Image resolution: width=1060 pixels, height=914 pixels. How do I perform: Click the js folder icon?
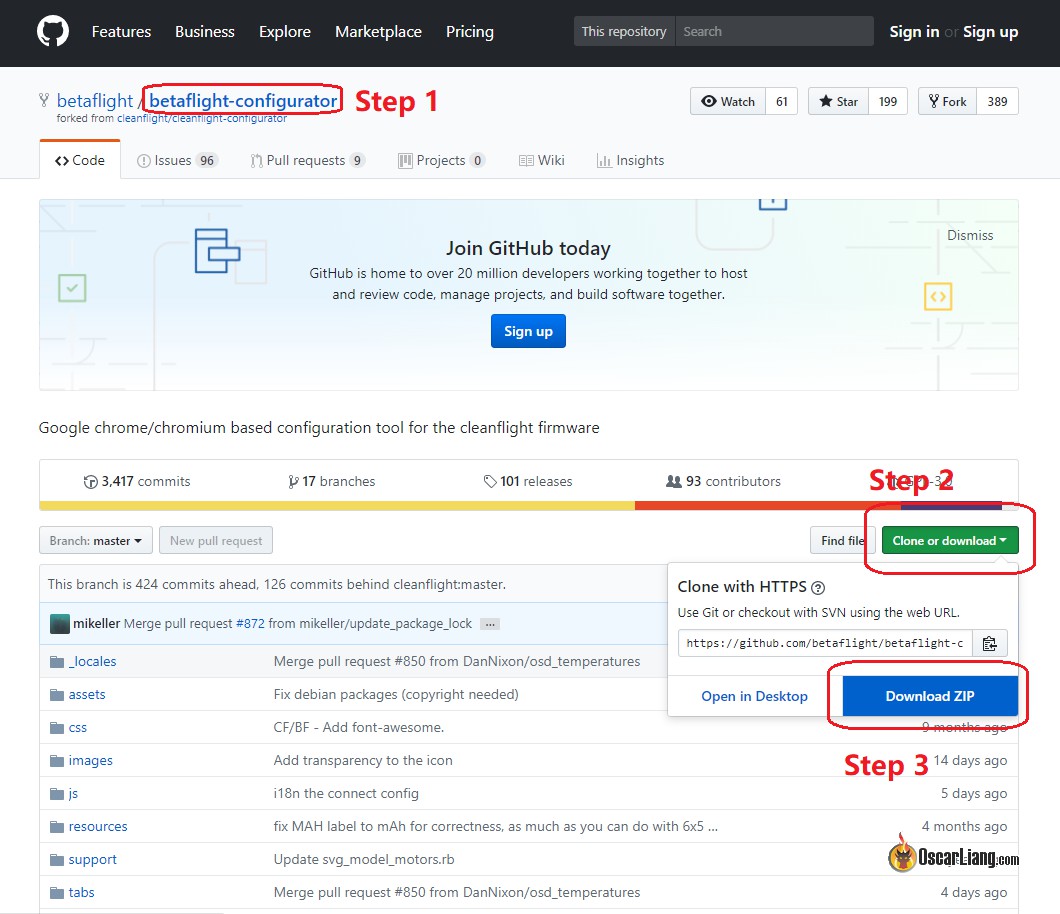click(x=57, y=794)
